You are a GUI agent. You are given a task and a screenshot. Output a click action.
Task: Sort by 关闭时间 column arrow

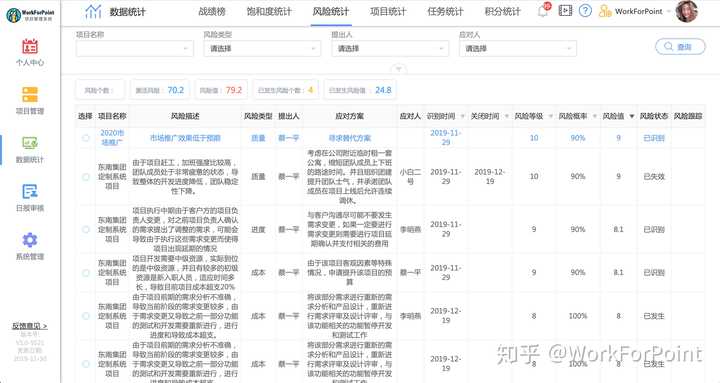506,116
